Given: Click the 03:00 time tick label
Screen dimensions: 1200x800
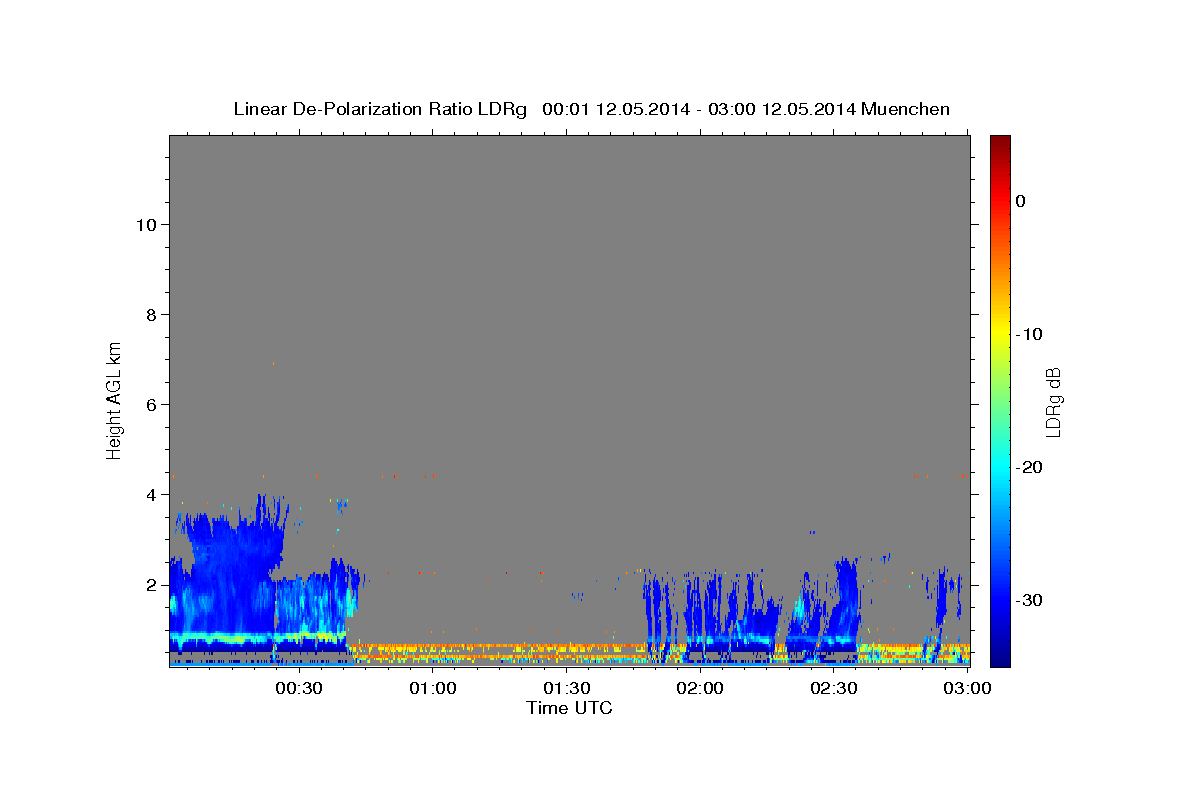Looking at the screenshot, I should coord(968,688).
